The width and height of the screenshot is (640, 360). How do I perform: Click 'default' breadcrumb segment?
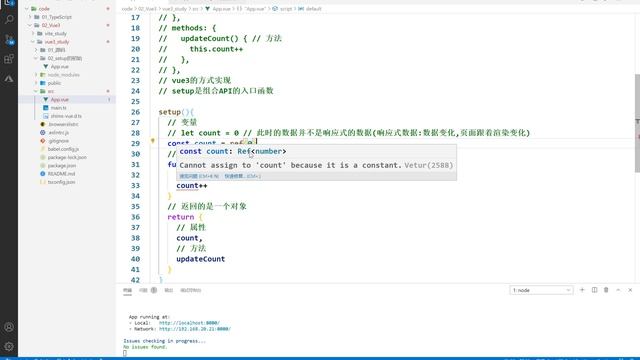[x=313, y=9]
